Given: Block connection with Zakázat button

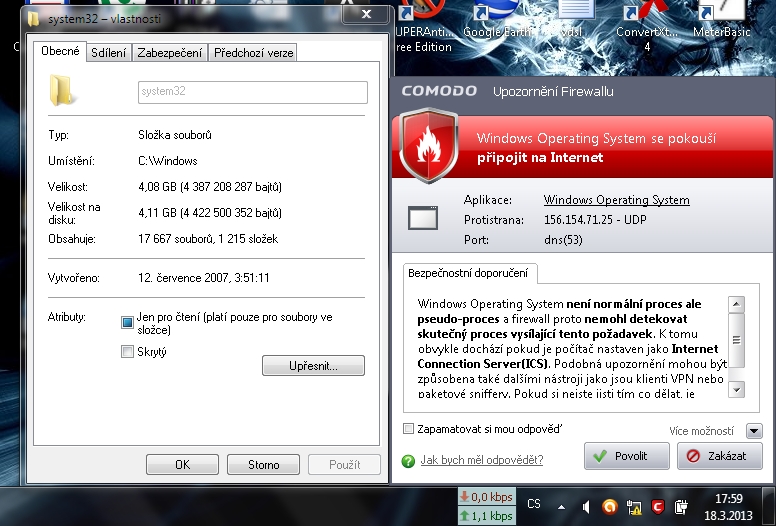Looking at the screenshot, I should (x=720, y=456).
